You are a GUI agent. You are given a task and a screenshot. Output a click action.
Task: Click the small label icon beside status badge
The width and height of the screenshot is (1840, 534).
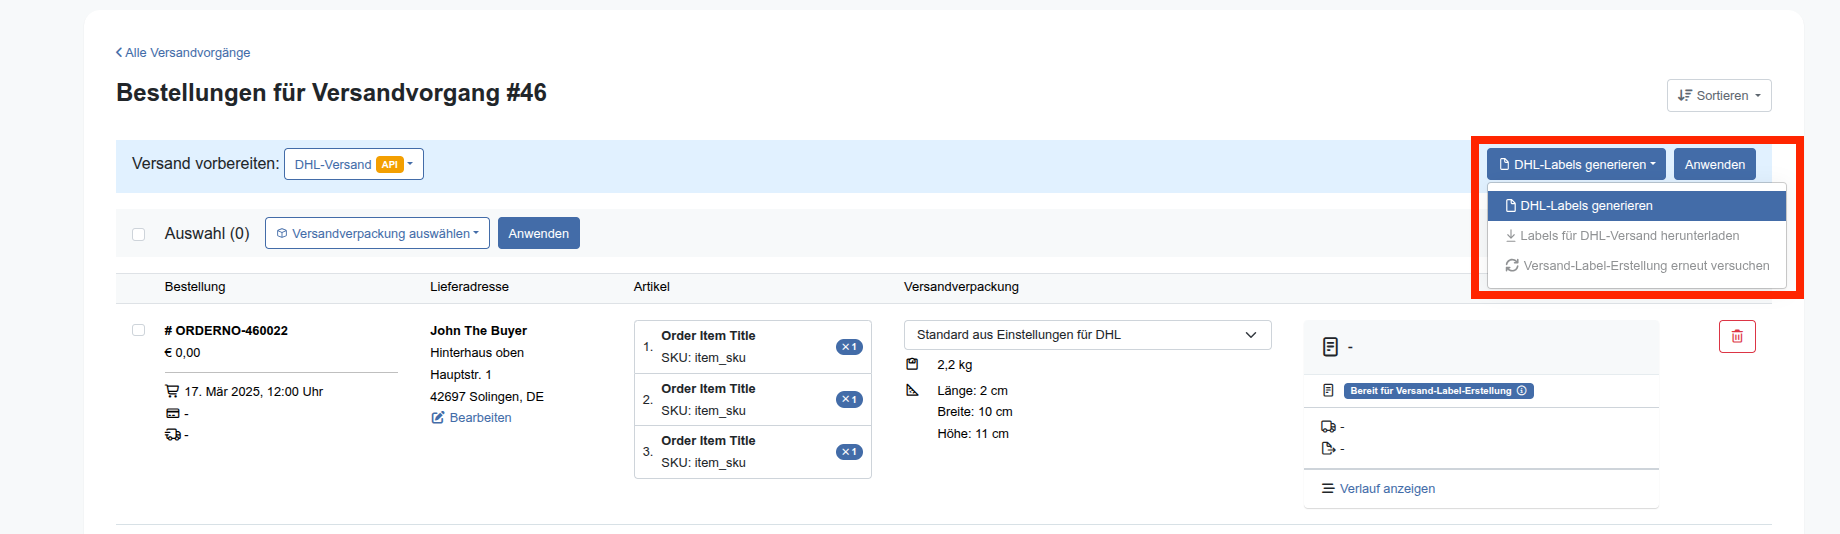click(x=1328, y=391)
